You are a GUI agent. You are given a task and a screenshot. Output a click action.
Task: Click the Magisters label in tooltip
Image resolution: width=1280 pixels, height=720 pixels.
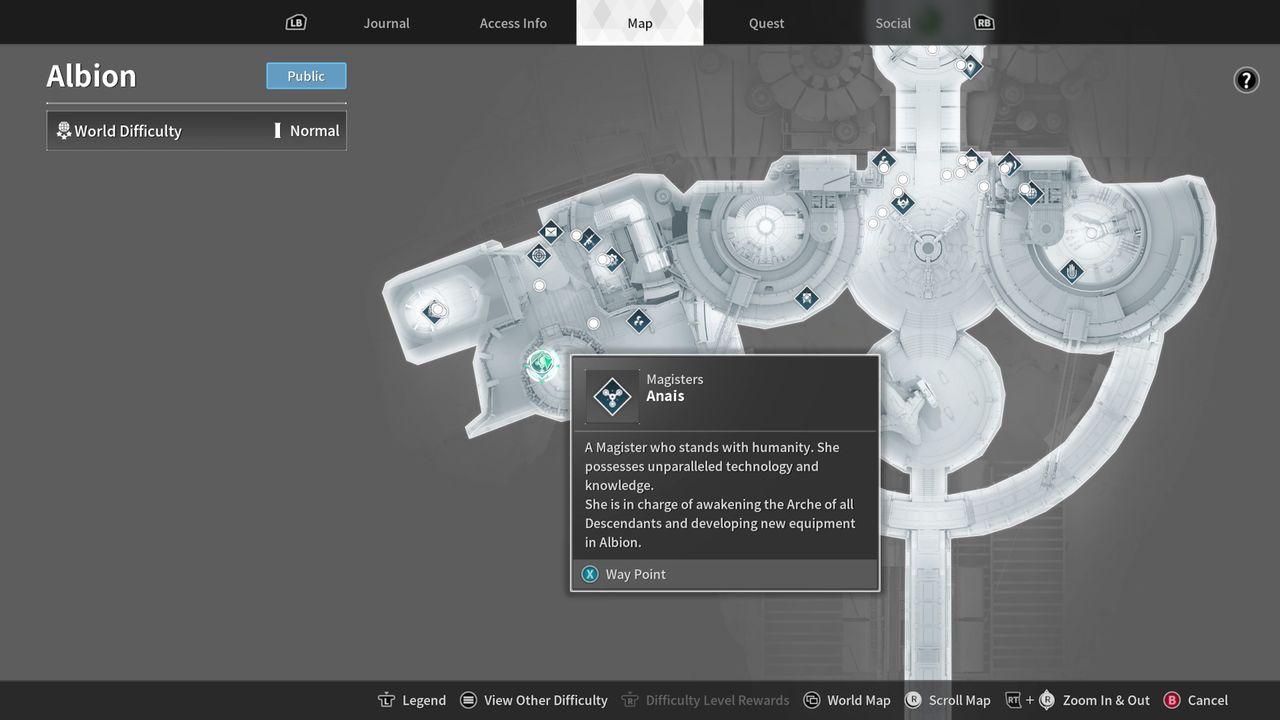point(674,379)
